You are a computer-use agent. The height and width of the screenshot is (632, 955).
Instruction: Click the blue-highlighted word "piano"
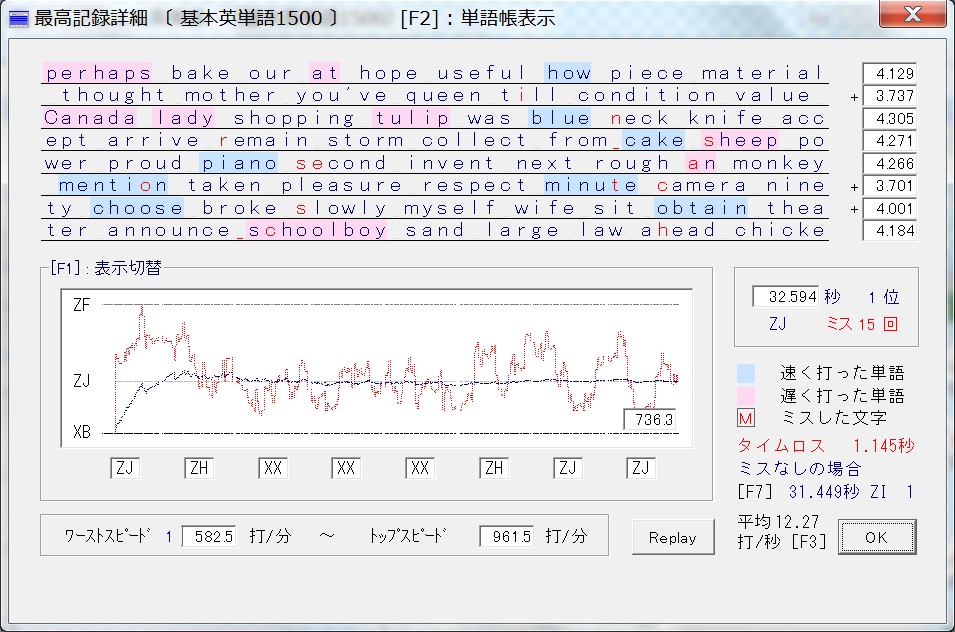239,163
